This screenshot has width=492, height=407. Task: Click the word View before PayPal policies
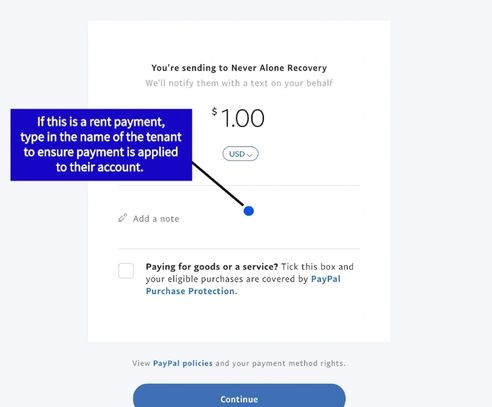click(x=141, y=363)
